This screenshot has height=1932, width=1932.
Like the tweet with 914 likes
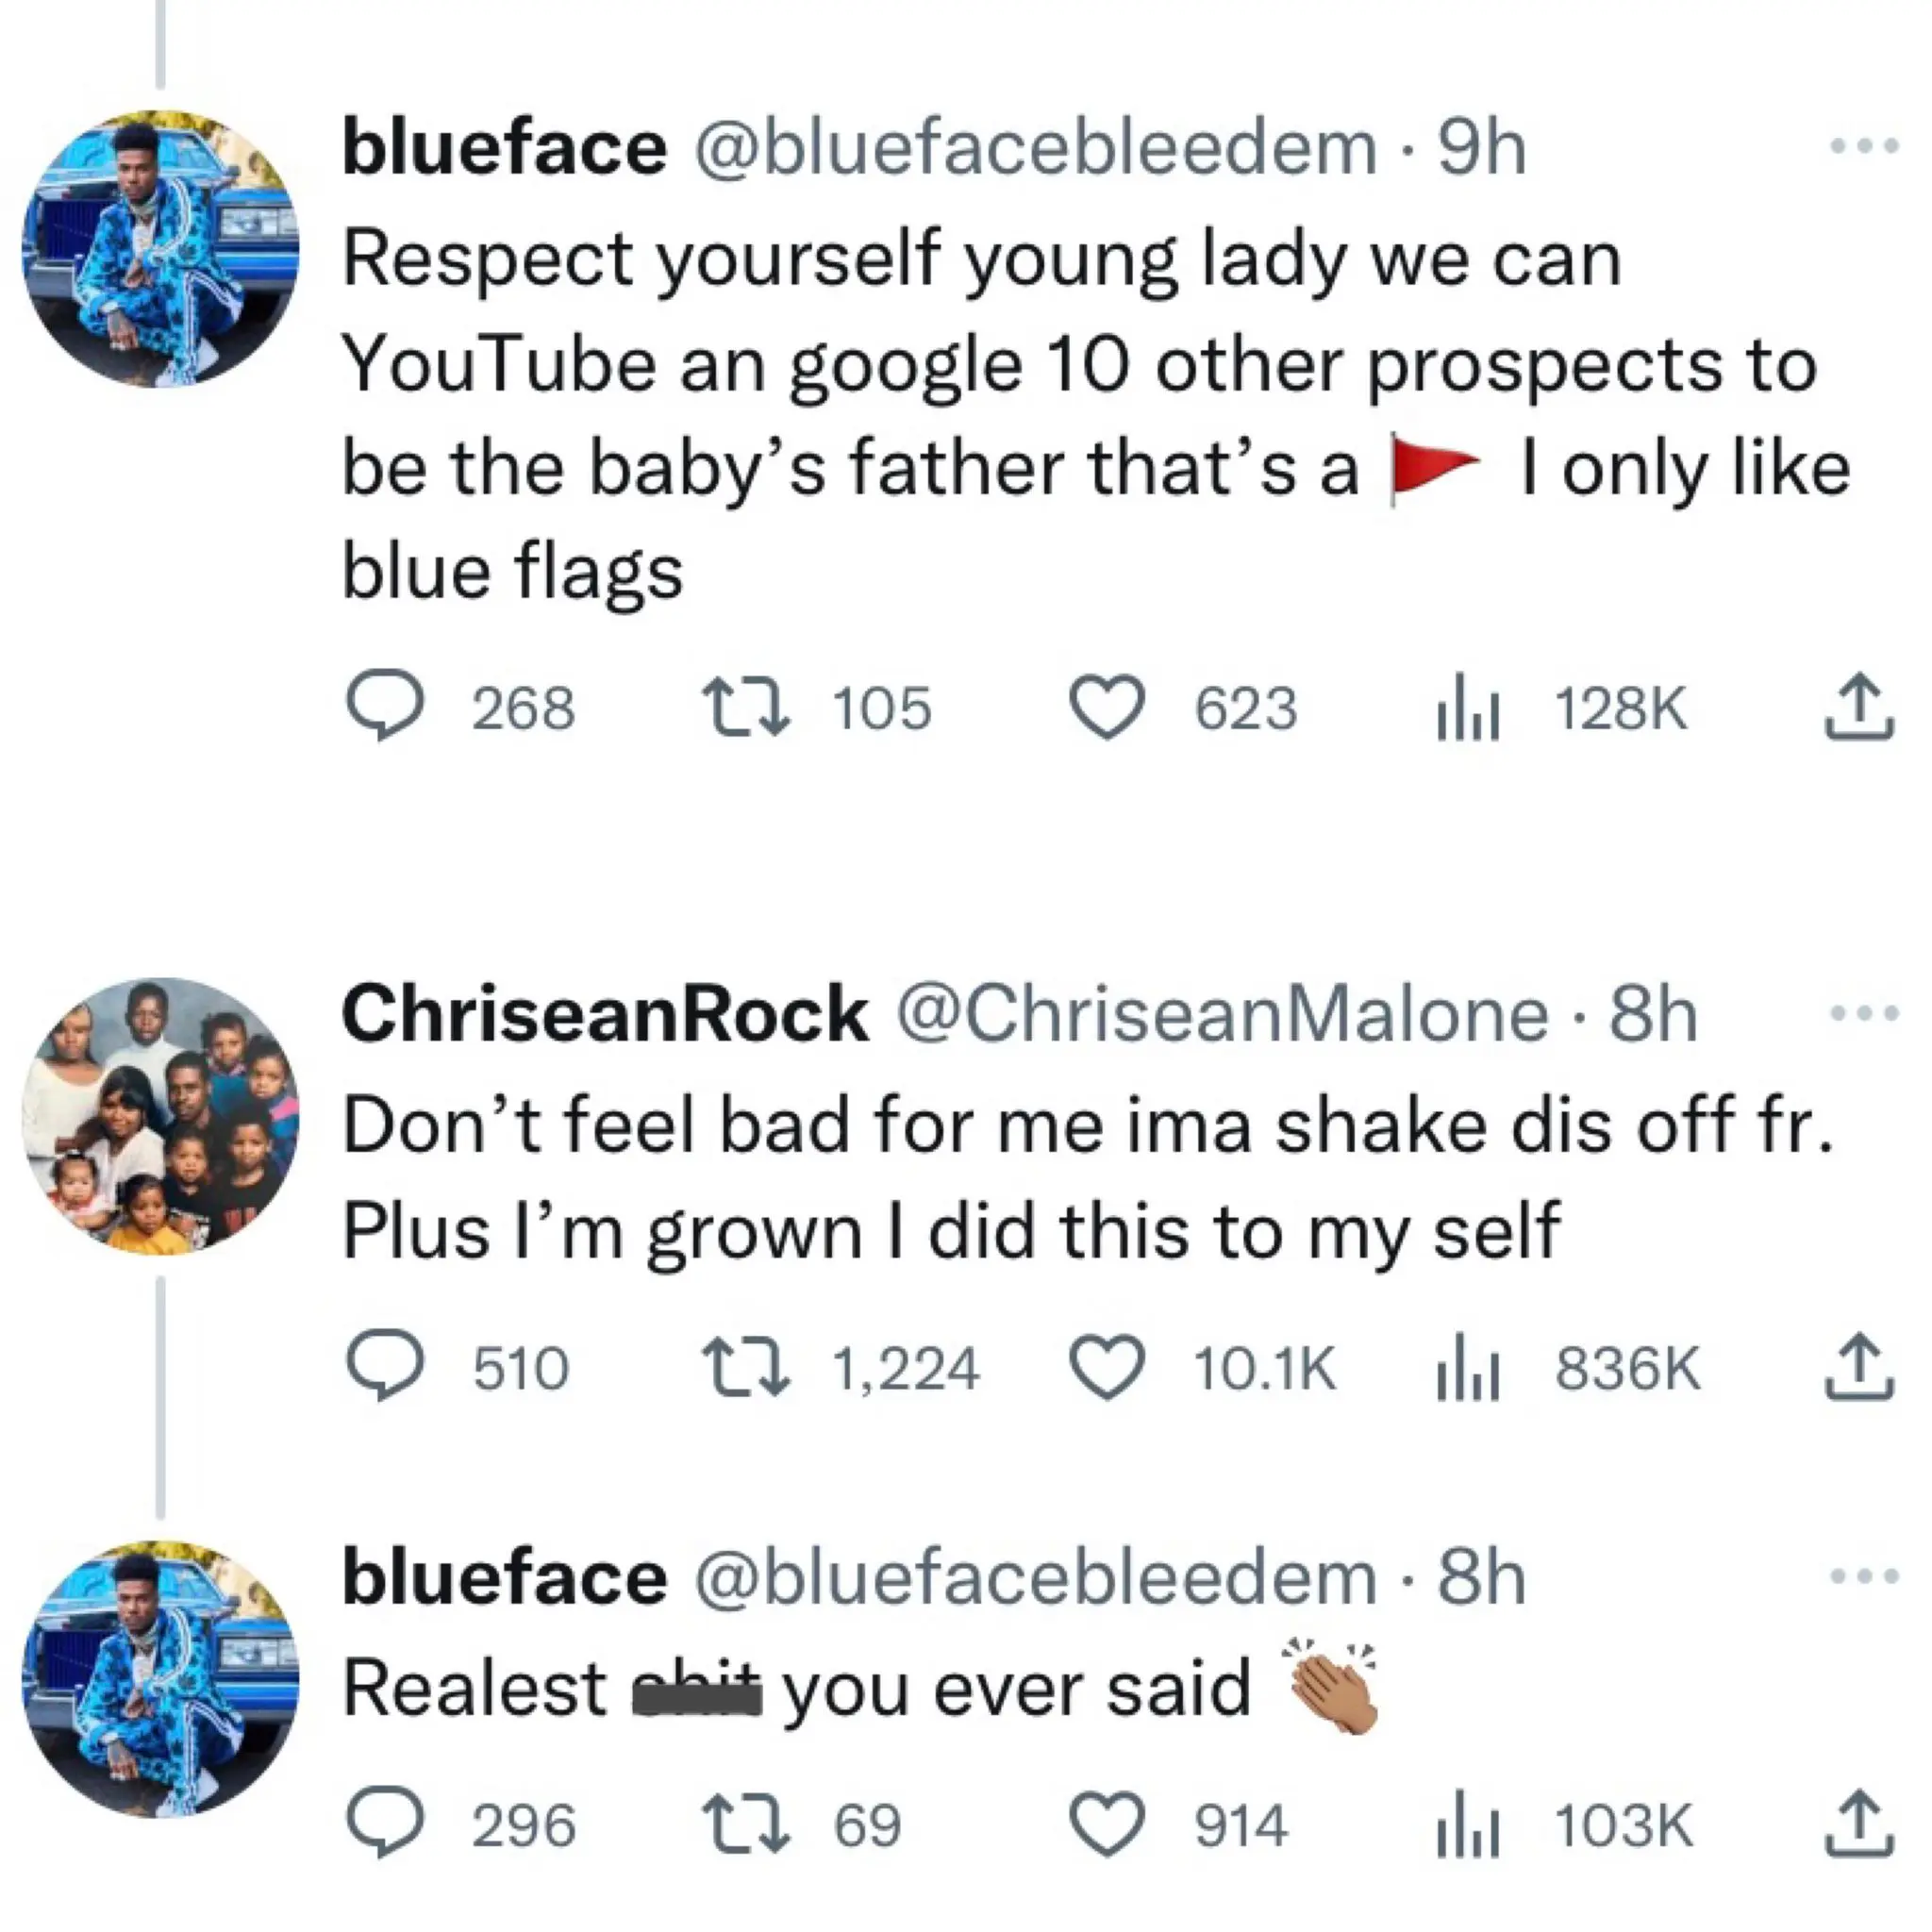(x=1107, y=1825)
